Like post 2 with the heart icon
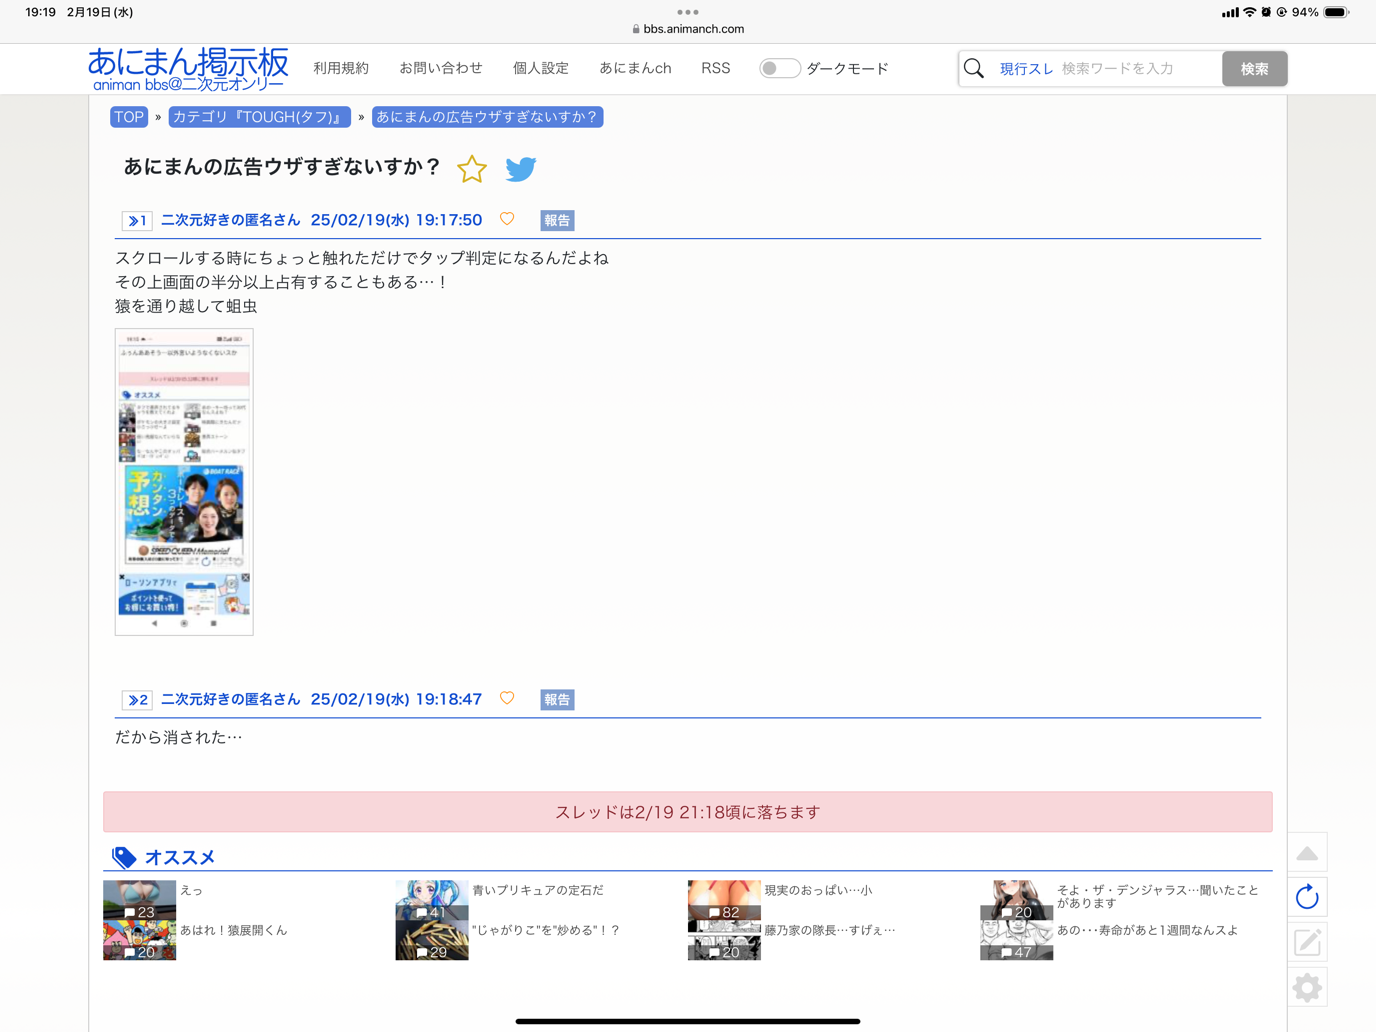The width and height of the screenshot is (1376, 1032). tap(507, 698)
